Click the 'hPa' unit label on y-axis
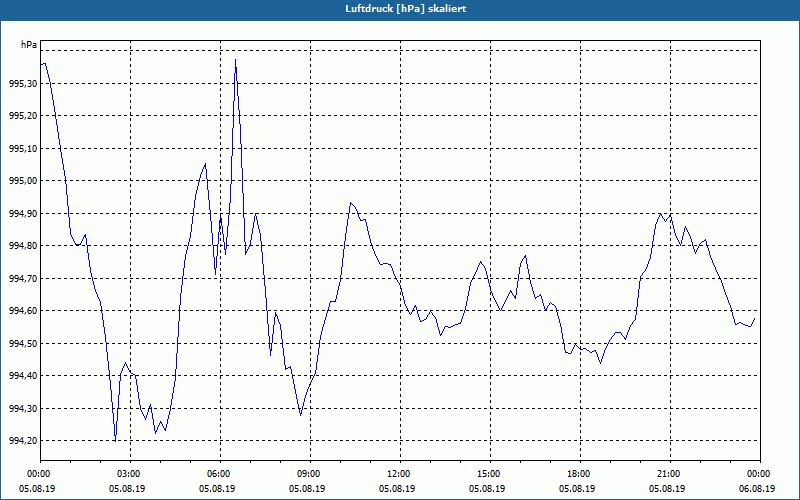This screenshot has width=800, height=500. tap(29, 45)
